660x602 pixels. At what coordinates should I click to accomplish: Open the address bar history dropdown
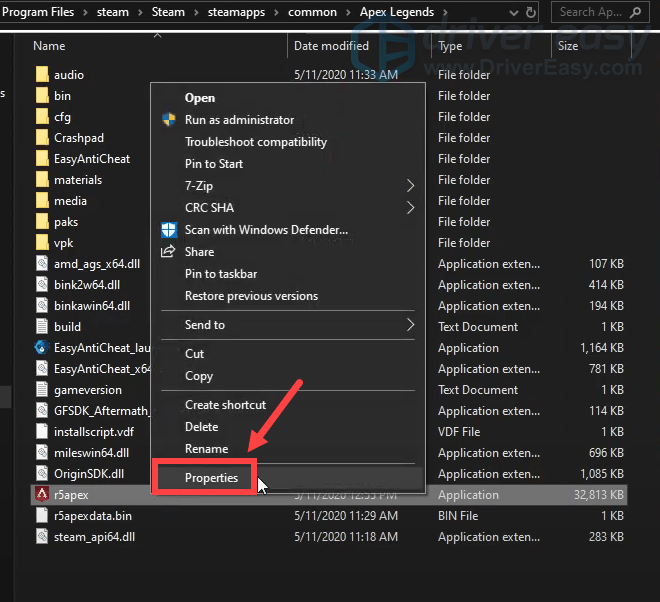(x=514, y=13)
